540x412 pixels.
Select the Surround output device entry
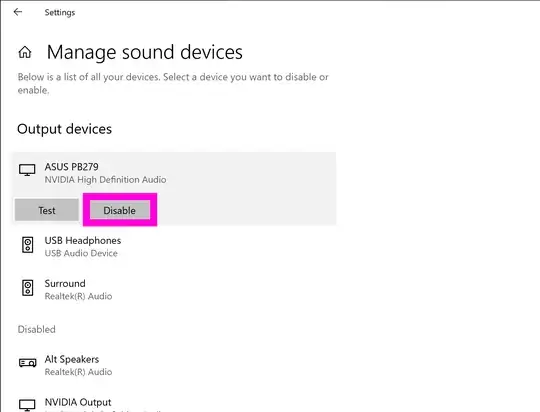[x=174, y=289]
